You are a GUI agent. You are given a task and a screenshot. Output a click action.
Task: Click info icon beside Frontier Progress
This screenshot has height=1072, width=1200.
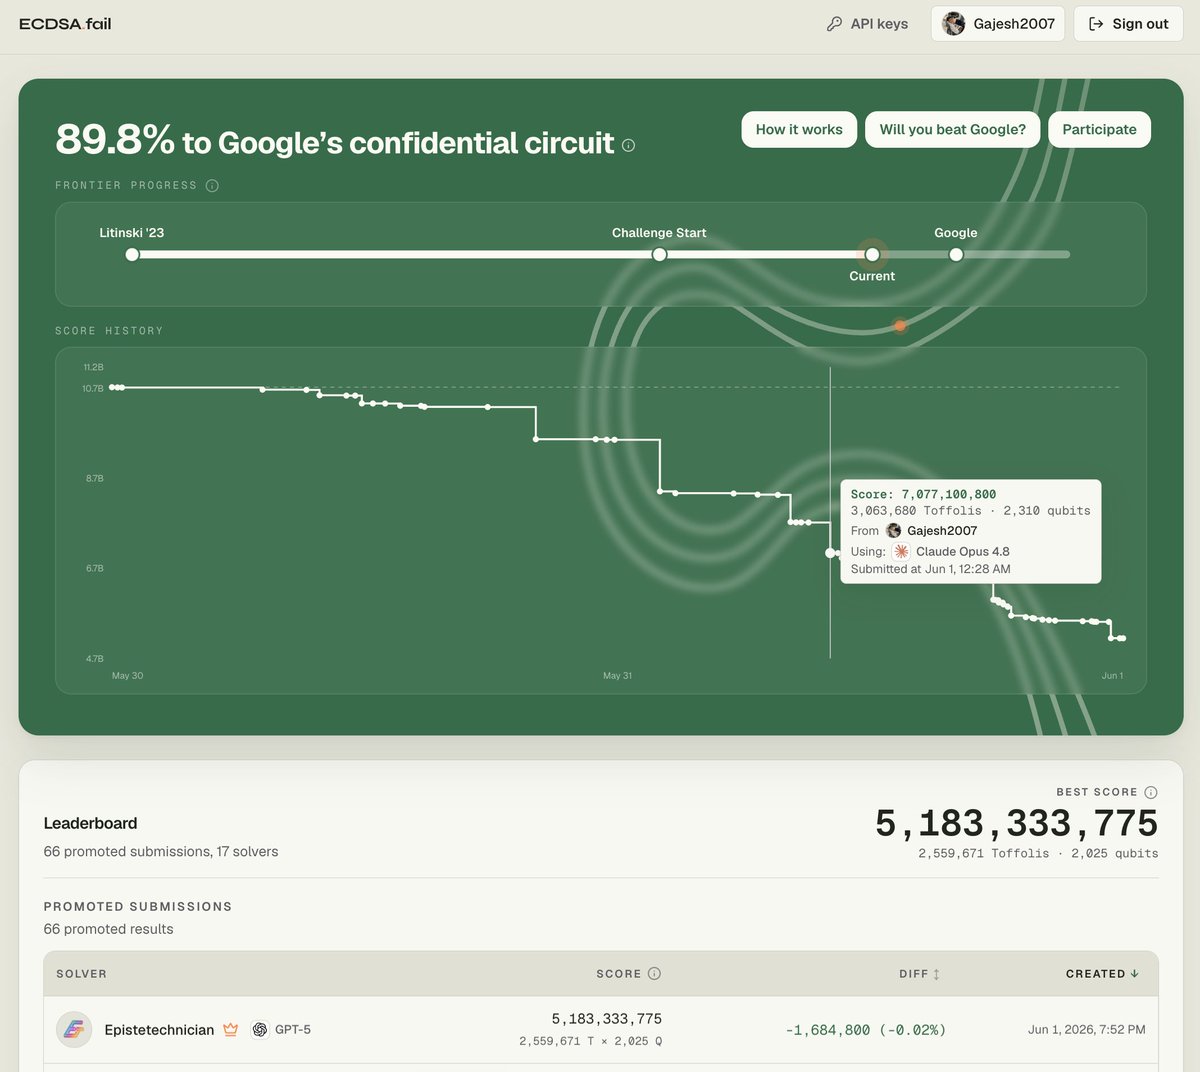pos(212,185)
